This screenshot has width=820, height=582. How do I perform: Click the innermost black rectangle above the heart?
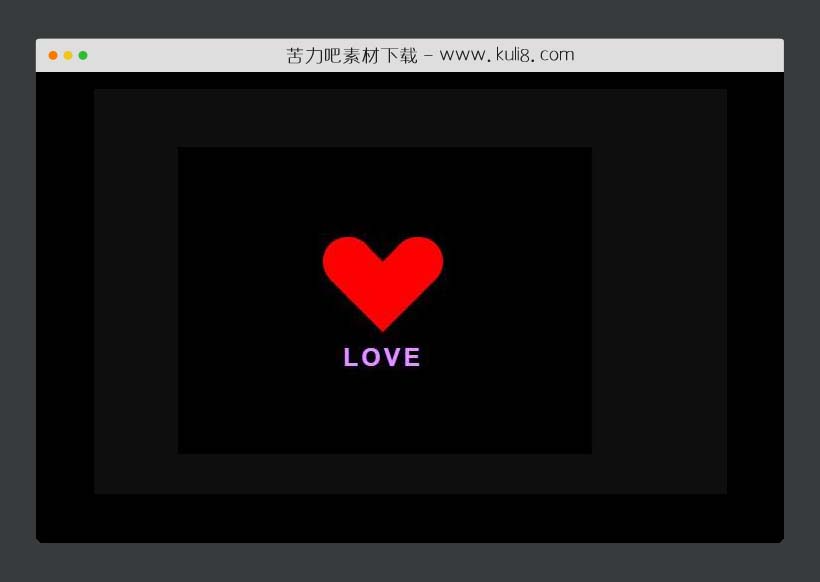tap(384, 190)
